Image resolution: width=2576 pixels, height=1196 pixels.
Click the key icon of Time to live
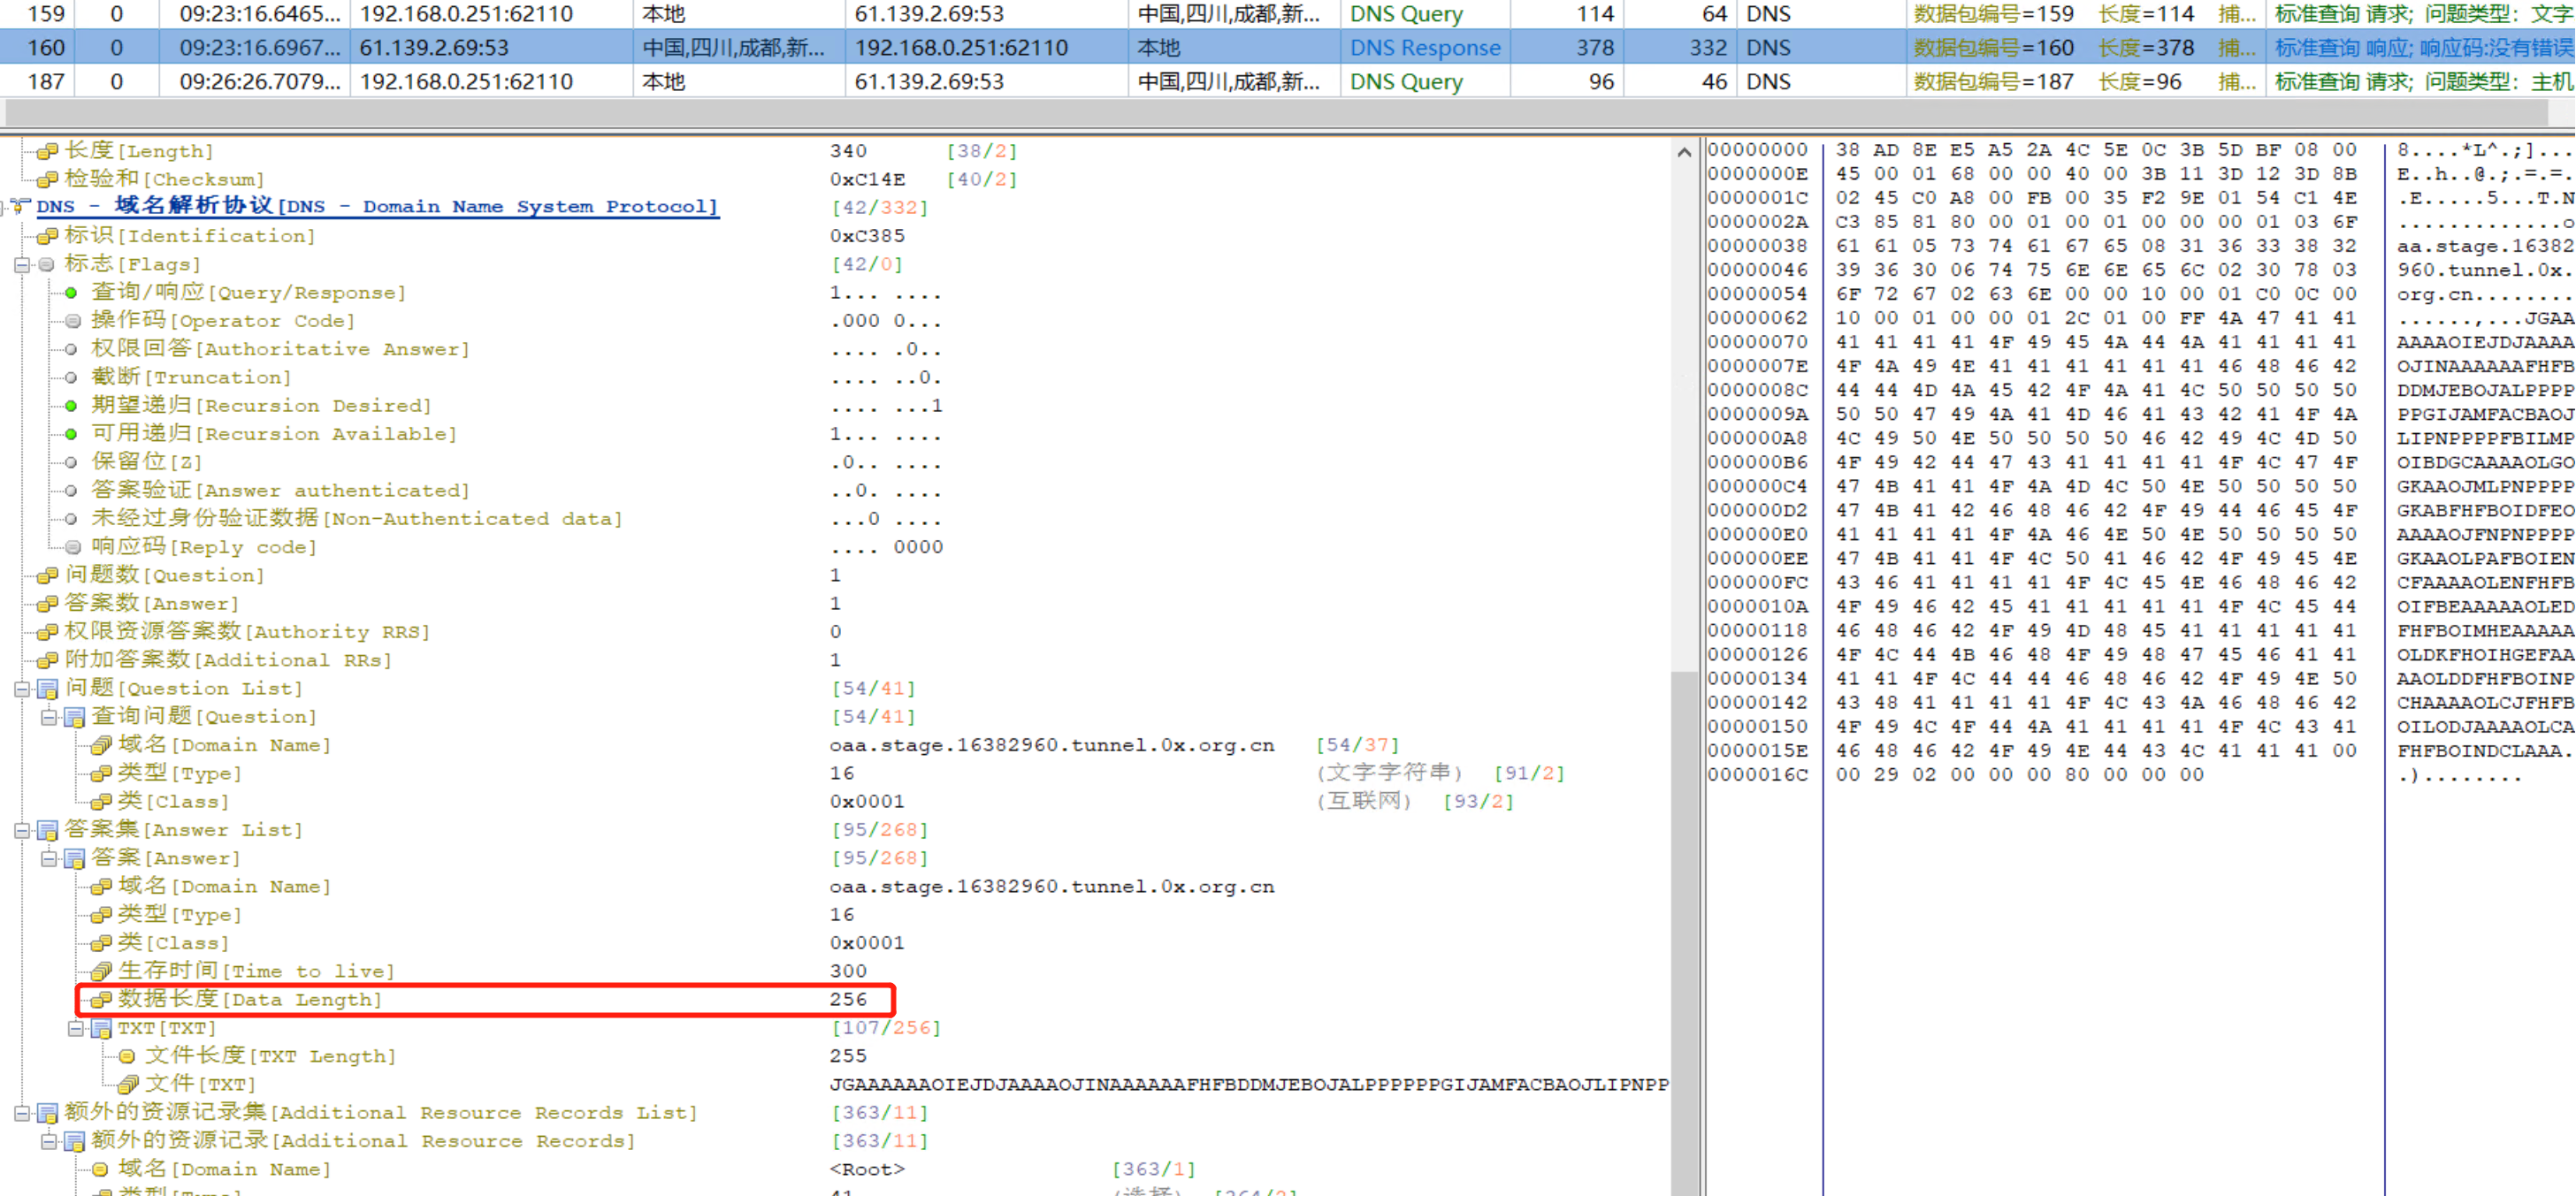100,972
